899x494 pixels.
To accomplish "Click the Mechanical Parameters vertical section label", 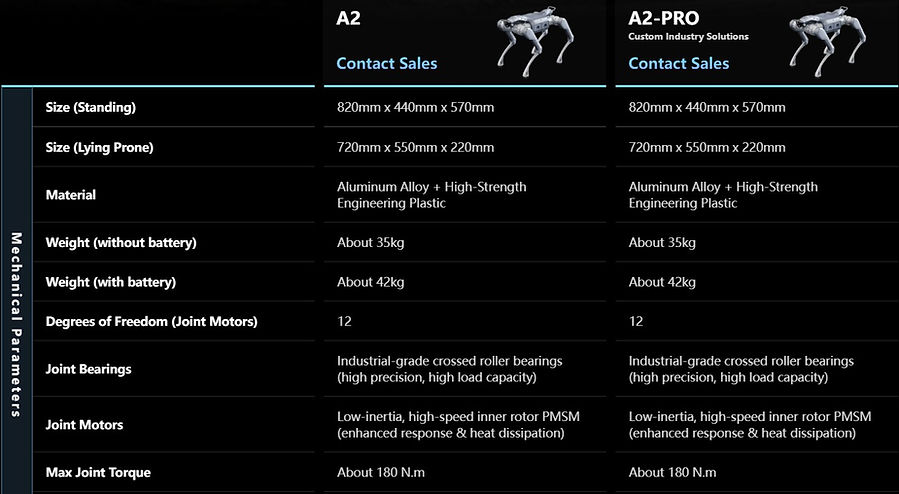I will tap(16, 324).
